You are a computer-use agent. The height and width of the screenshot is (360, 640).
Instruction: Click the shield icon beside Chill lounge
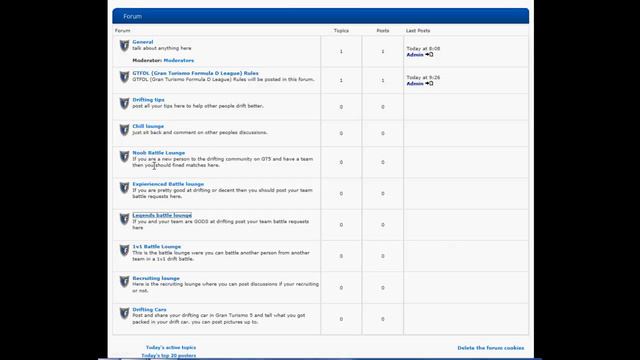[124, 130]
